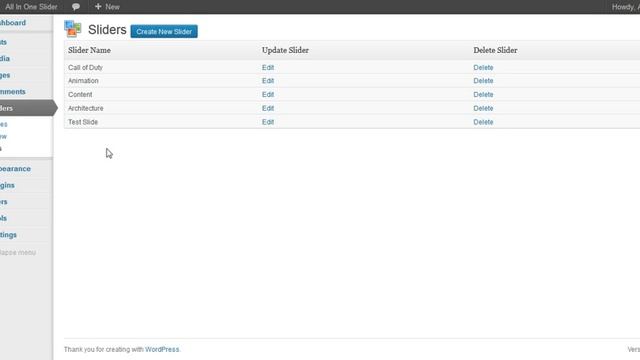Click the plus New item in the admin bar

(x=107, y=7)
